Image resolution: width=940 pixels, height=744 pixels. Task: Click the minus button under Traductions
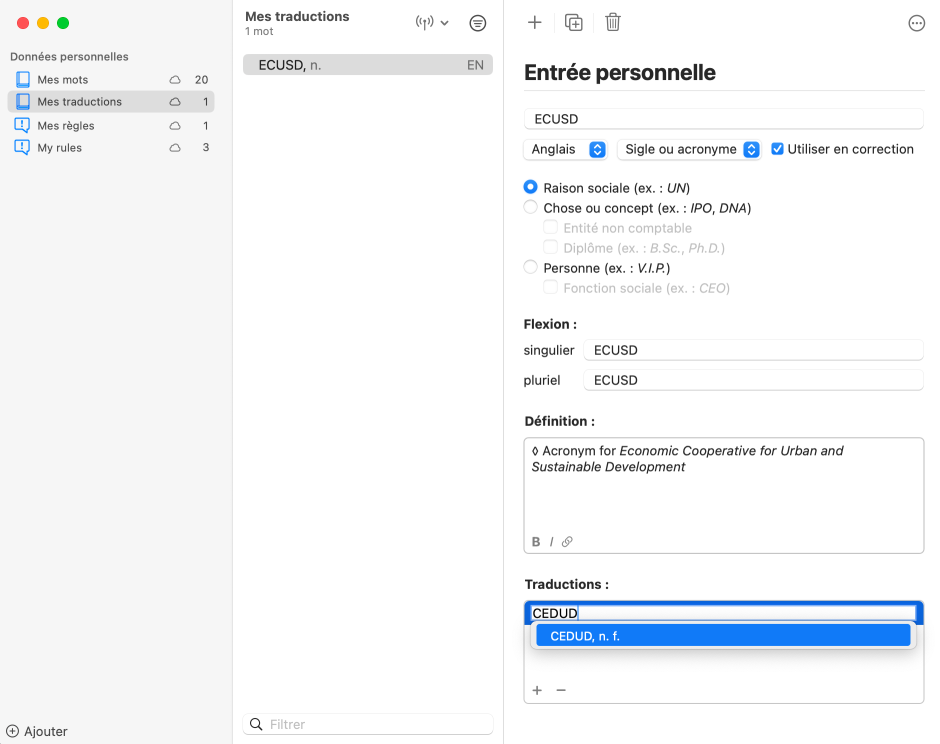tap(561, 690)
